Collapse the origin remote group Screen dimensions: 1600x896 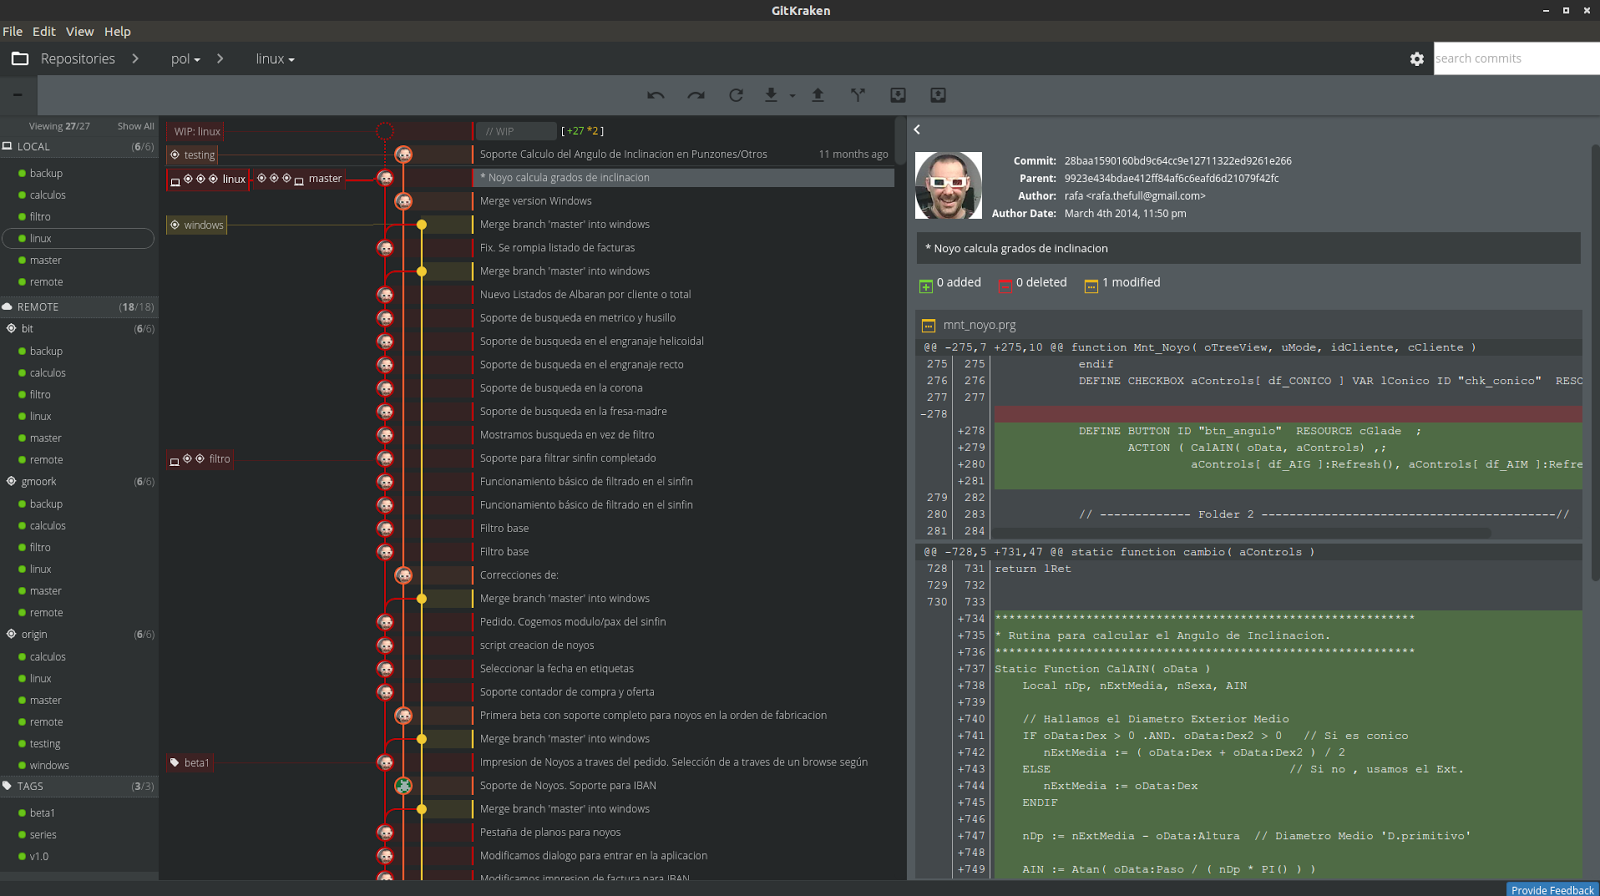(x=79, y=635)
